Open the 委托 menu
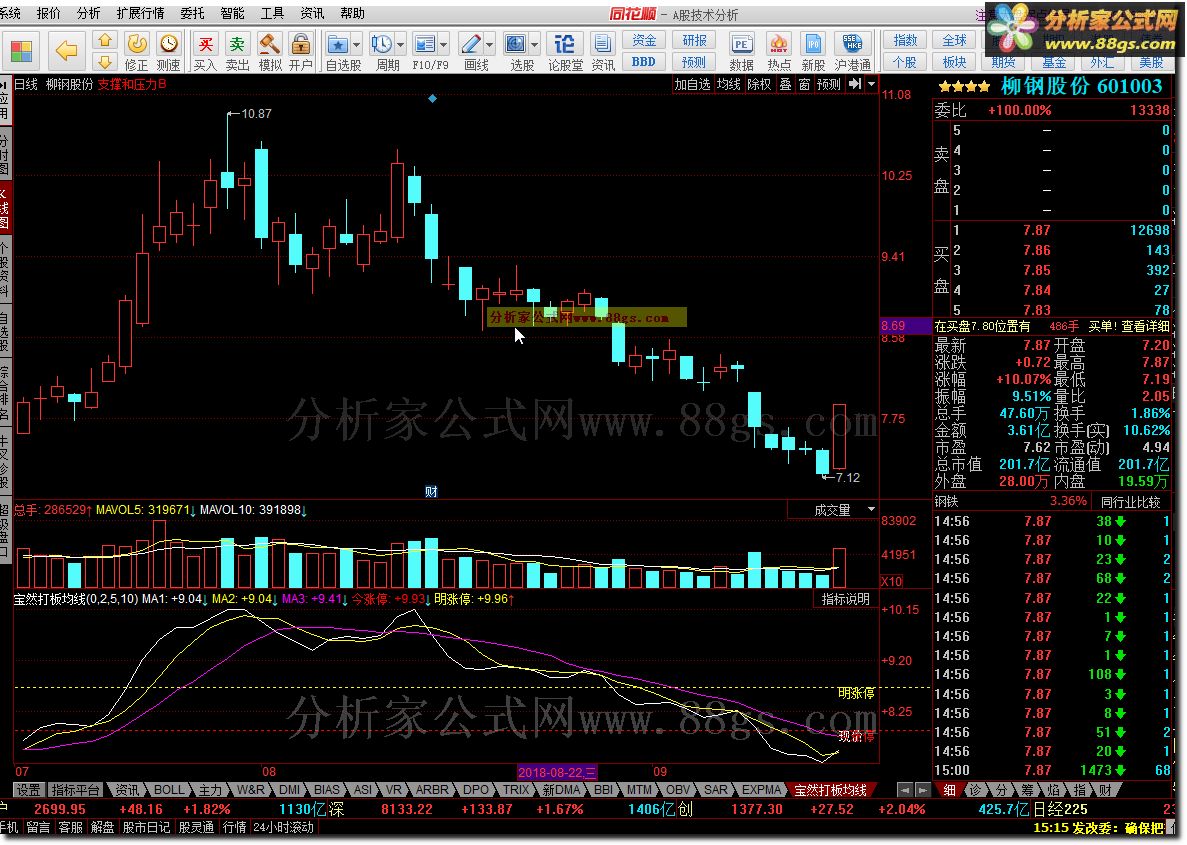 [x=192, y=13]
